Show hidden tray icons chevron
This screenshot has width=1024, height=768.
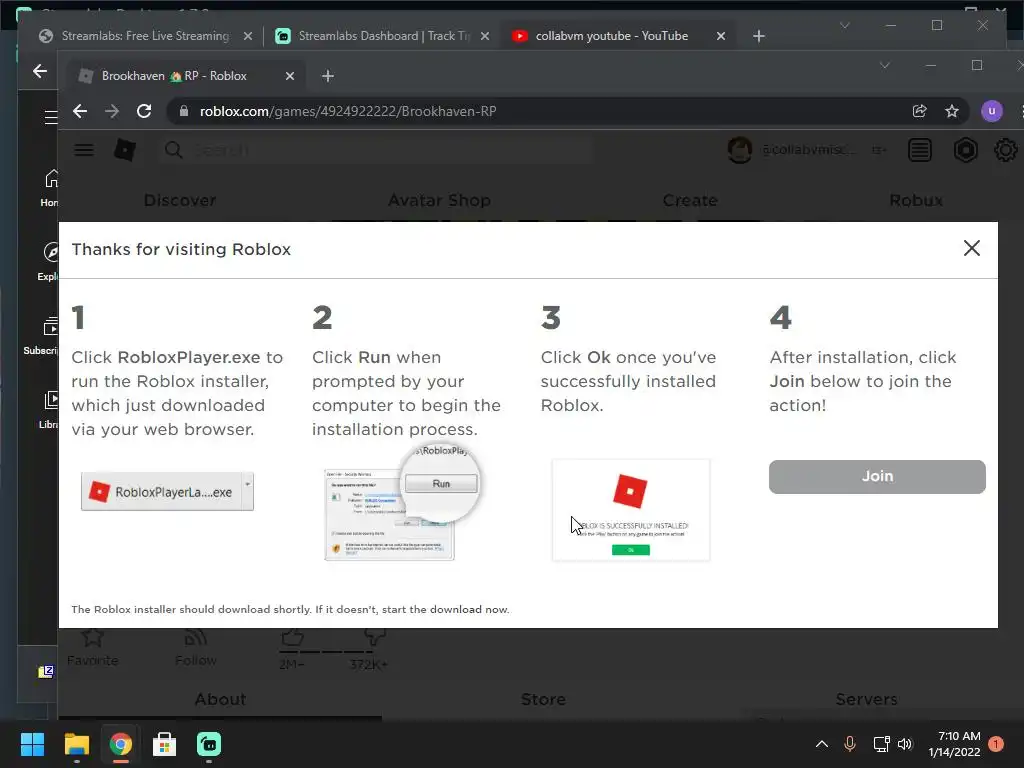pyautogui.click(x=822, y=744)
